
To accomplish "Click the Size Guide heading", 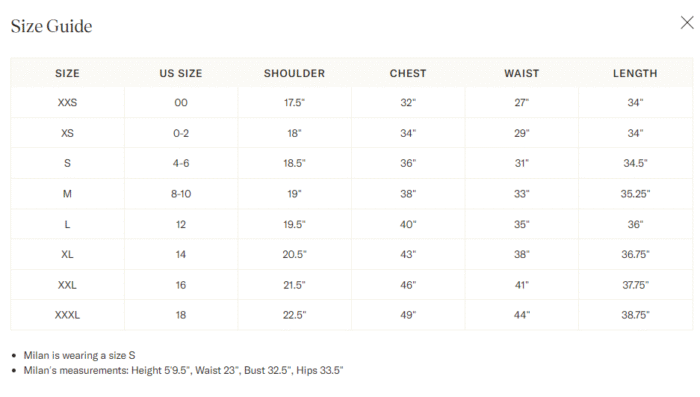I will [x=51, y=26].
